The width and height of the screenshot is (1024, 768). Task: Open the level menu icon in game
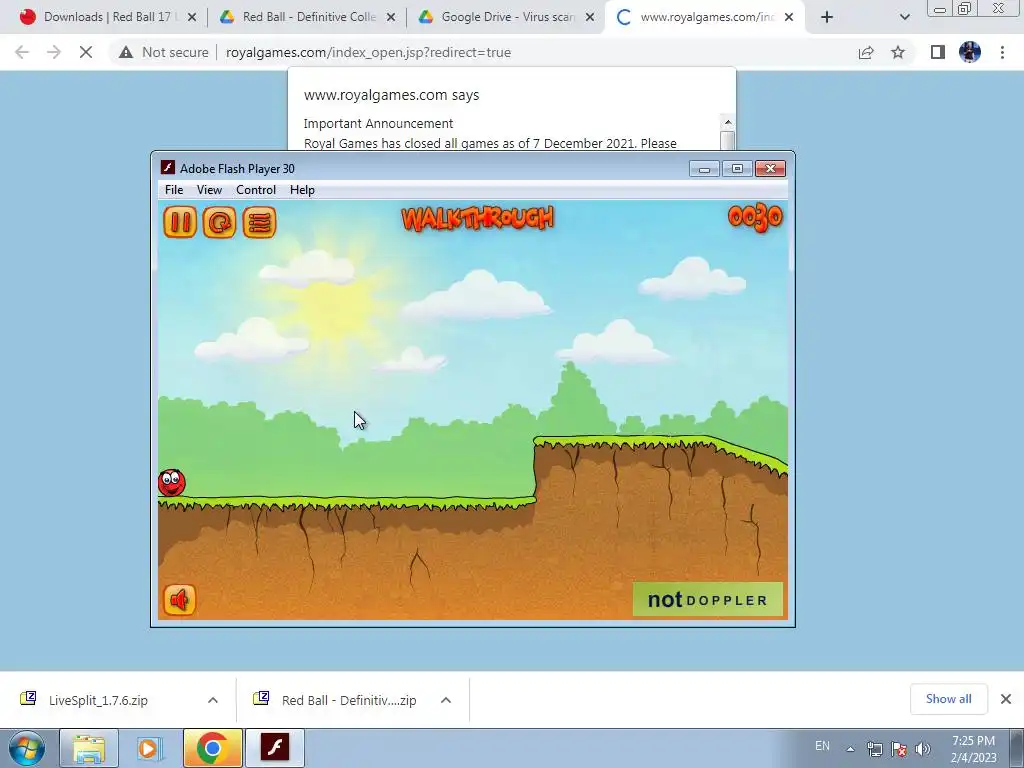point(259,222)
